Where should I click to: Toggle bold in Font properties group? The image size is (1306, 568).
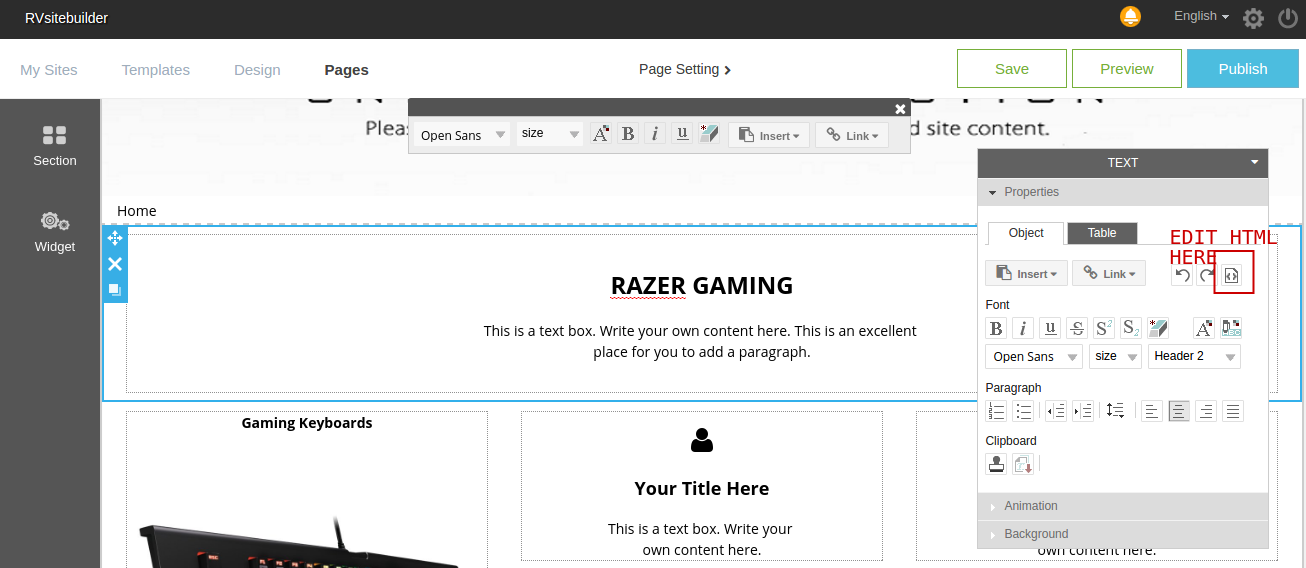996,328
